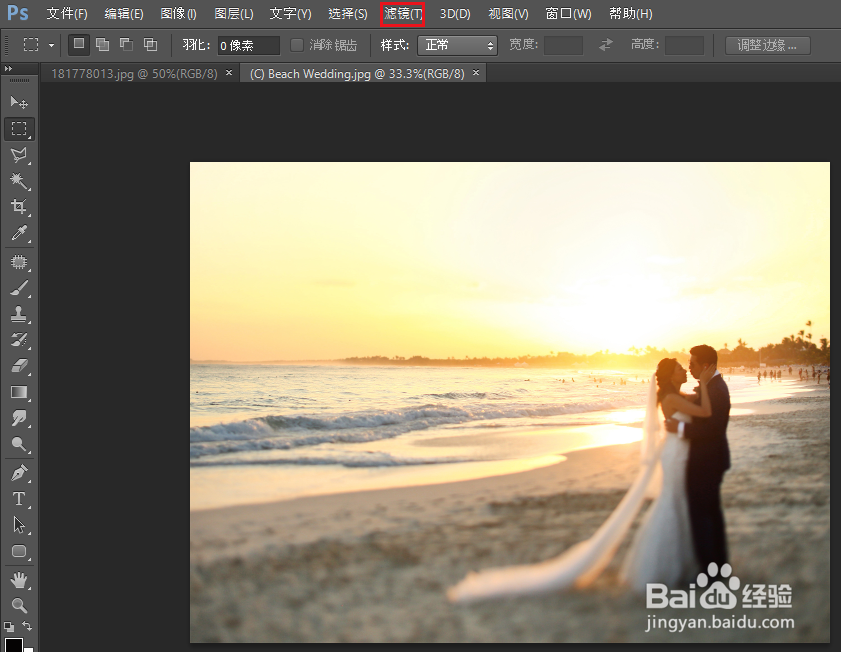Select the Rectangular Marquee tool in toolbox
This screenshot has height=652, width=841.
tap(19, 129)
